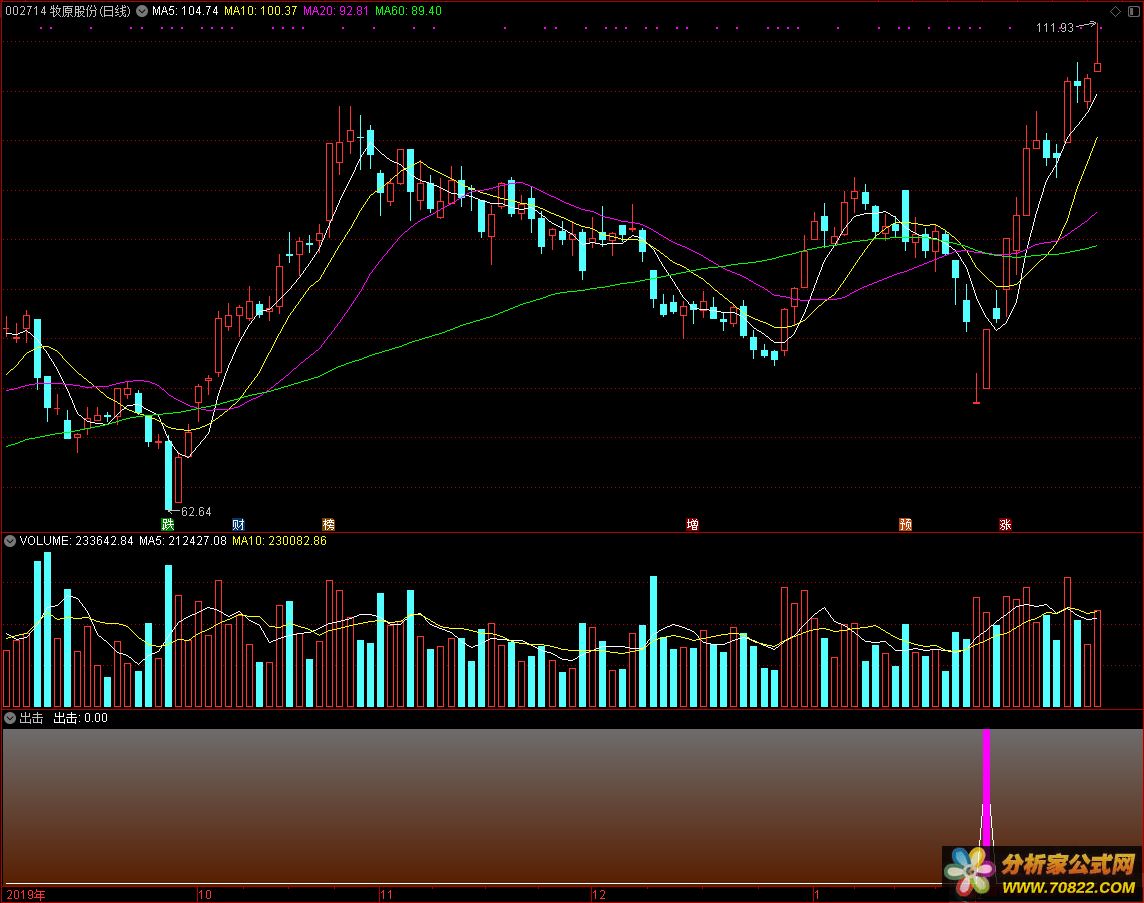Open the VOLUME panel dropdown arrow

pyautogui.click(x=10, y=541)
